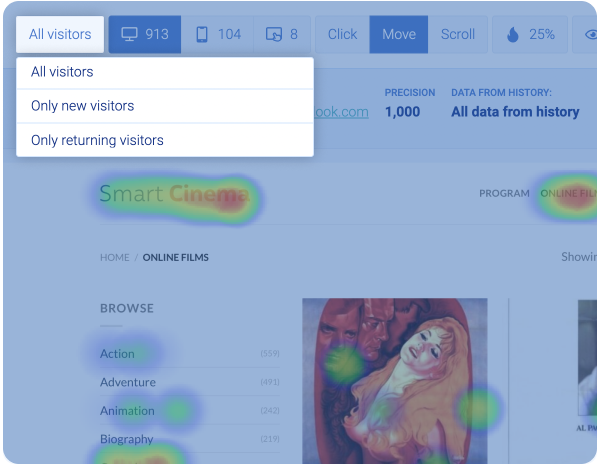Browse the Action category
597x464 pixels.
click(x=117, y=354)
